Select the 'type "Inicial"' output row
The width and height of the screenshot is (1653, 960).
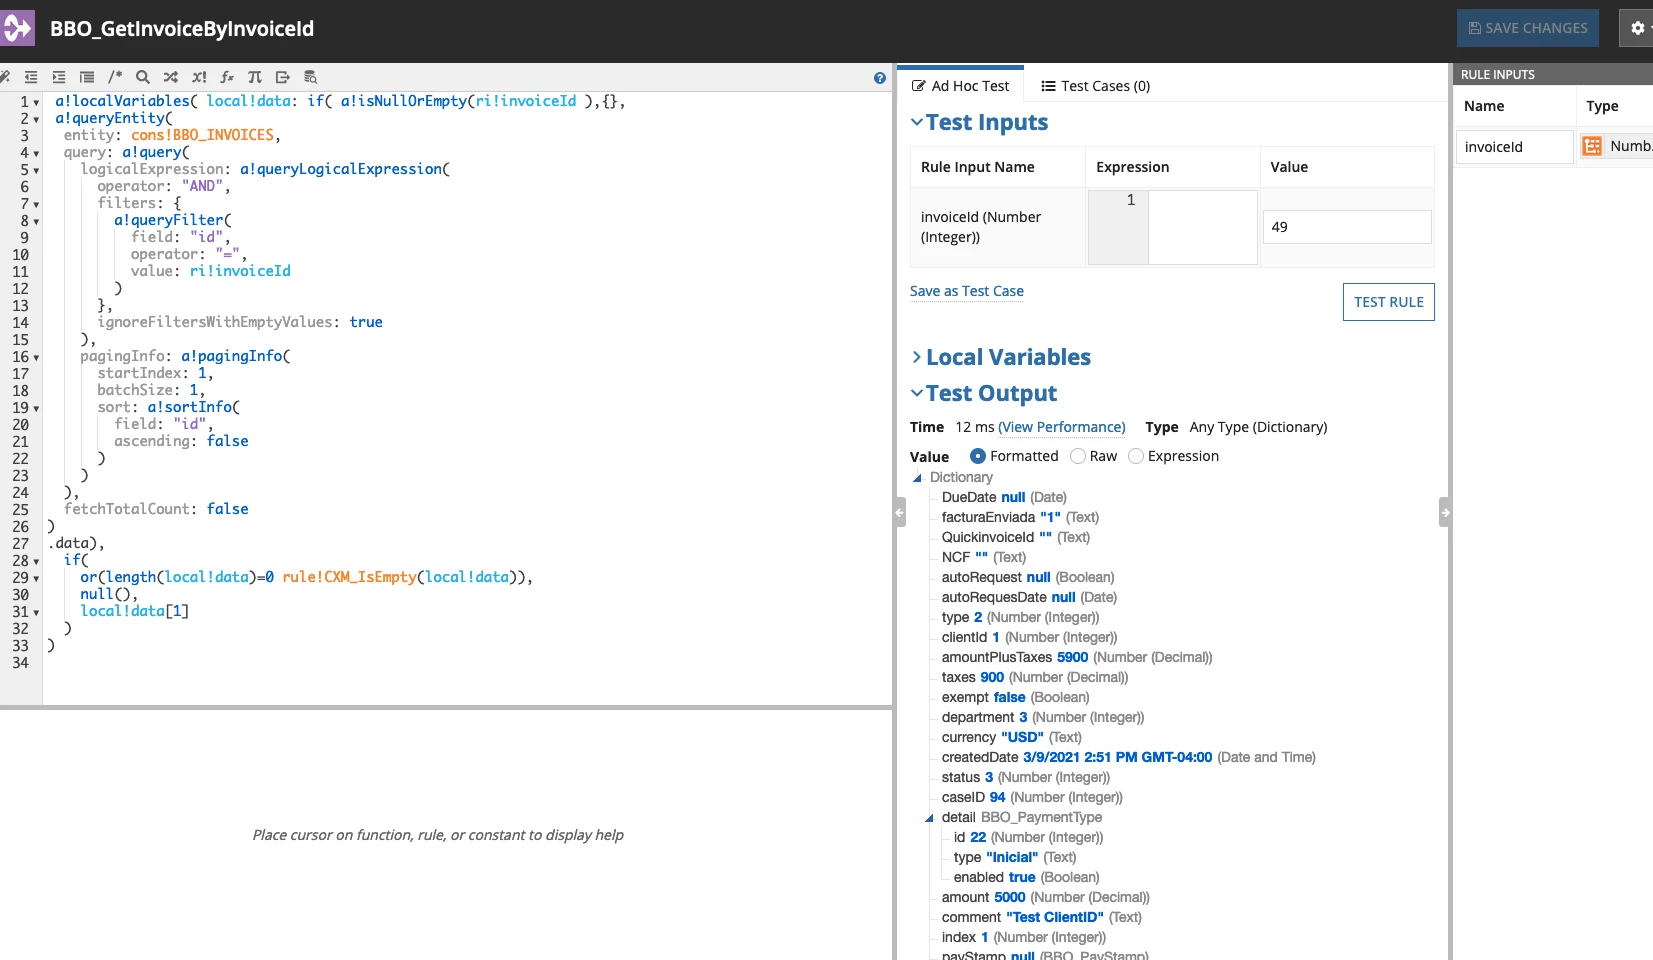point(1015,857)
